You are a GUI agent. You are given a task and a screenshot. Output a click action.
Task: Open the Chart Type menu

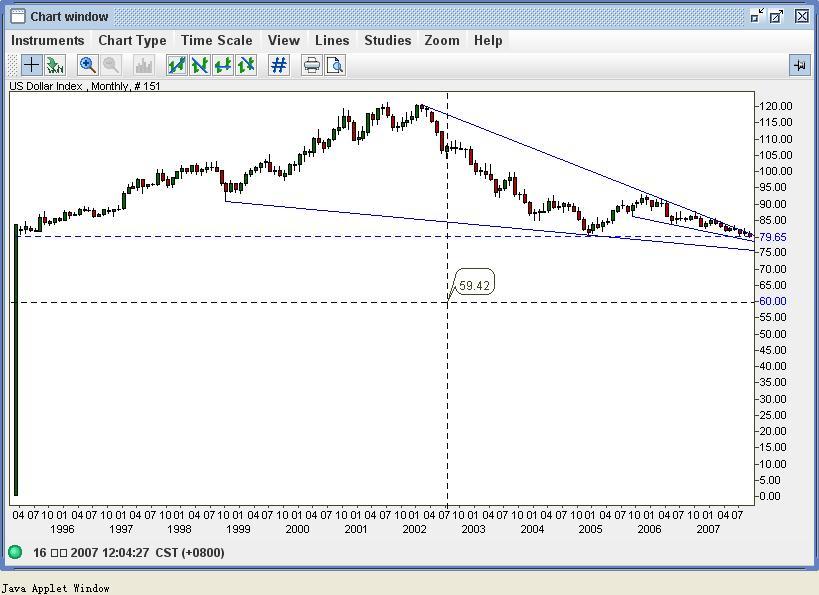tap(132, 40)
